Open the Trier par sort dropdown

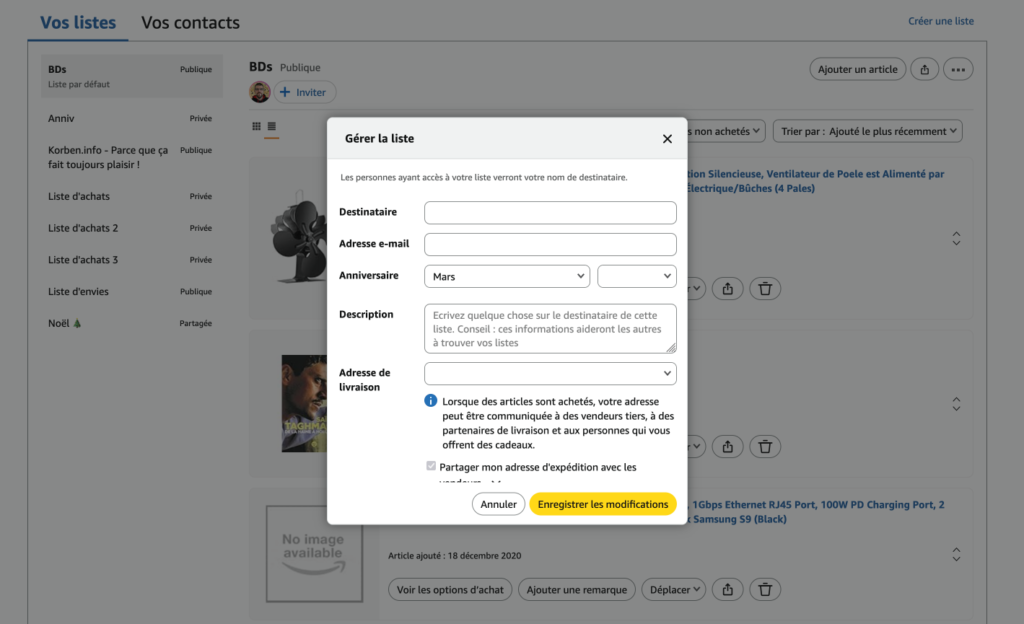coord(867,131)
